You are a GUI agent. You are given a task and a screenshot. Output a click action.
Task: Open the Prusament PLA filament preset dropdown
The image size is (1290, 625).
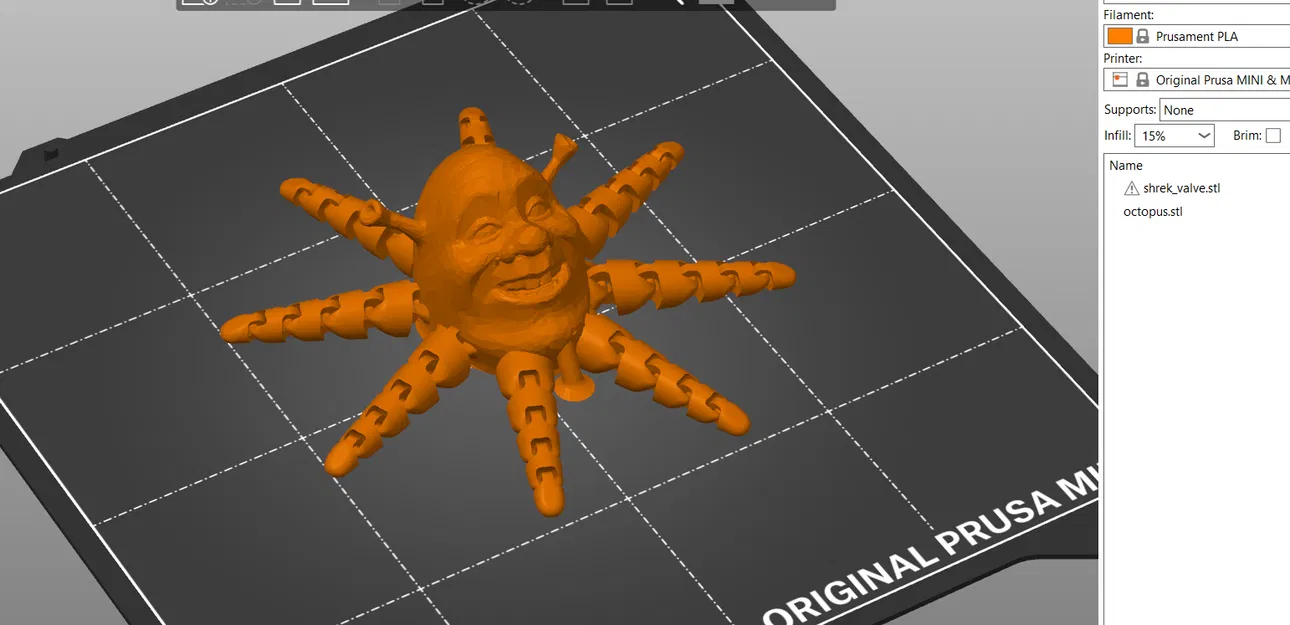pos(1197,36)
